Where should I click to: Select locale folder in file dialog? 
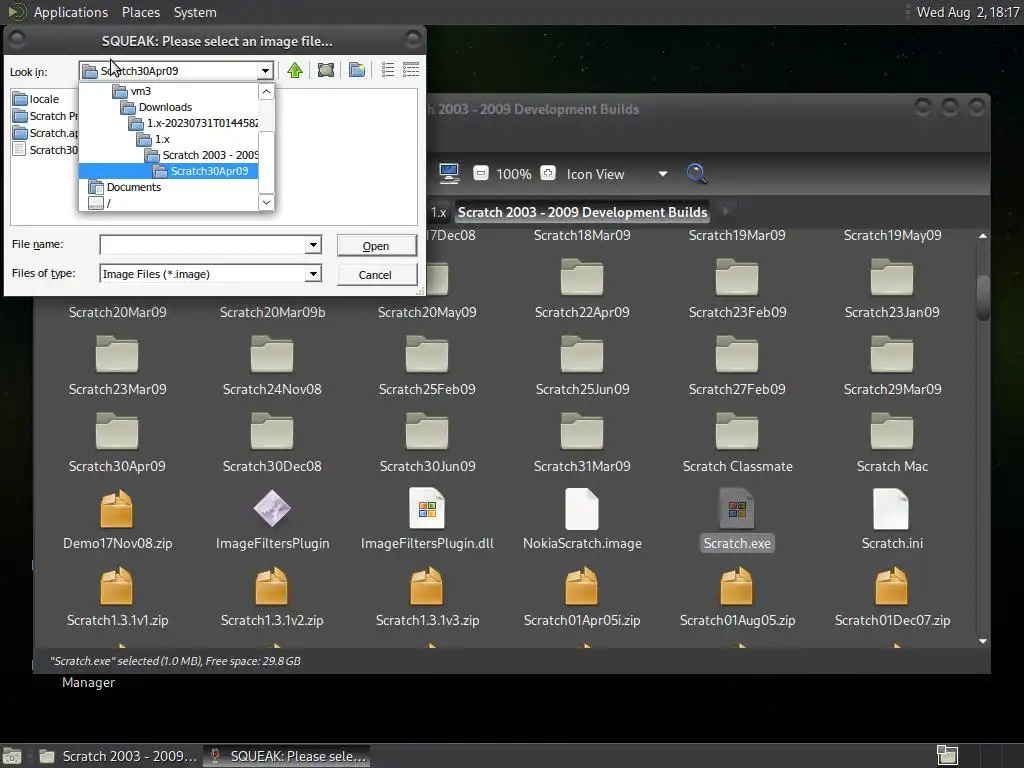37,99
